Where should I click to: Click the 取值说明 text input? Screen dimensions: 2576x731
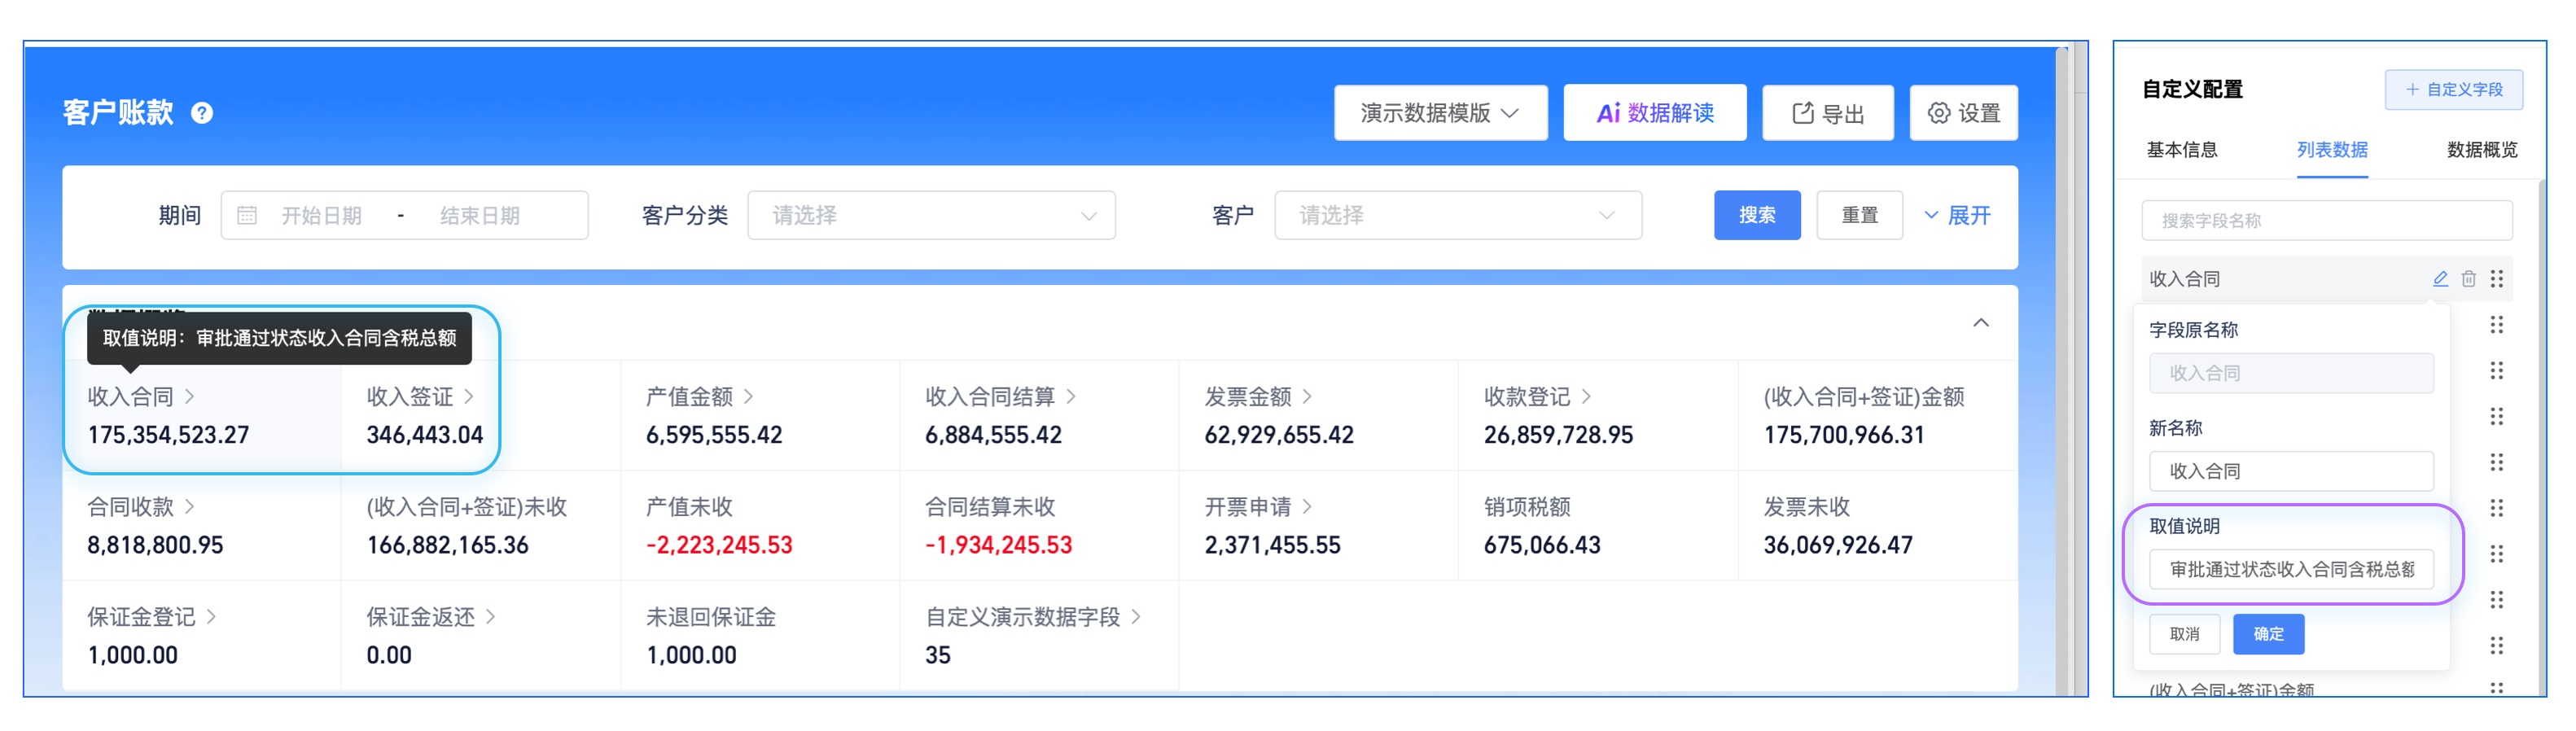pyautogui.click(x=2290, y=570)
